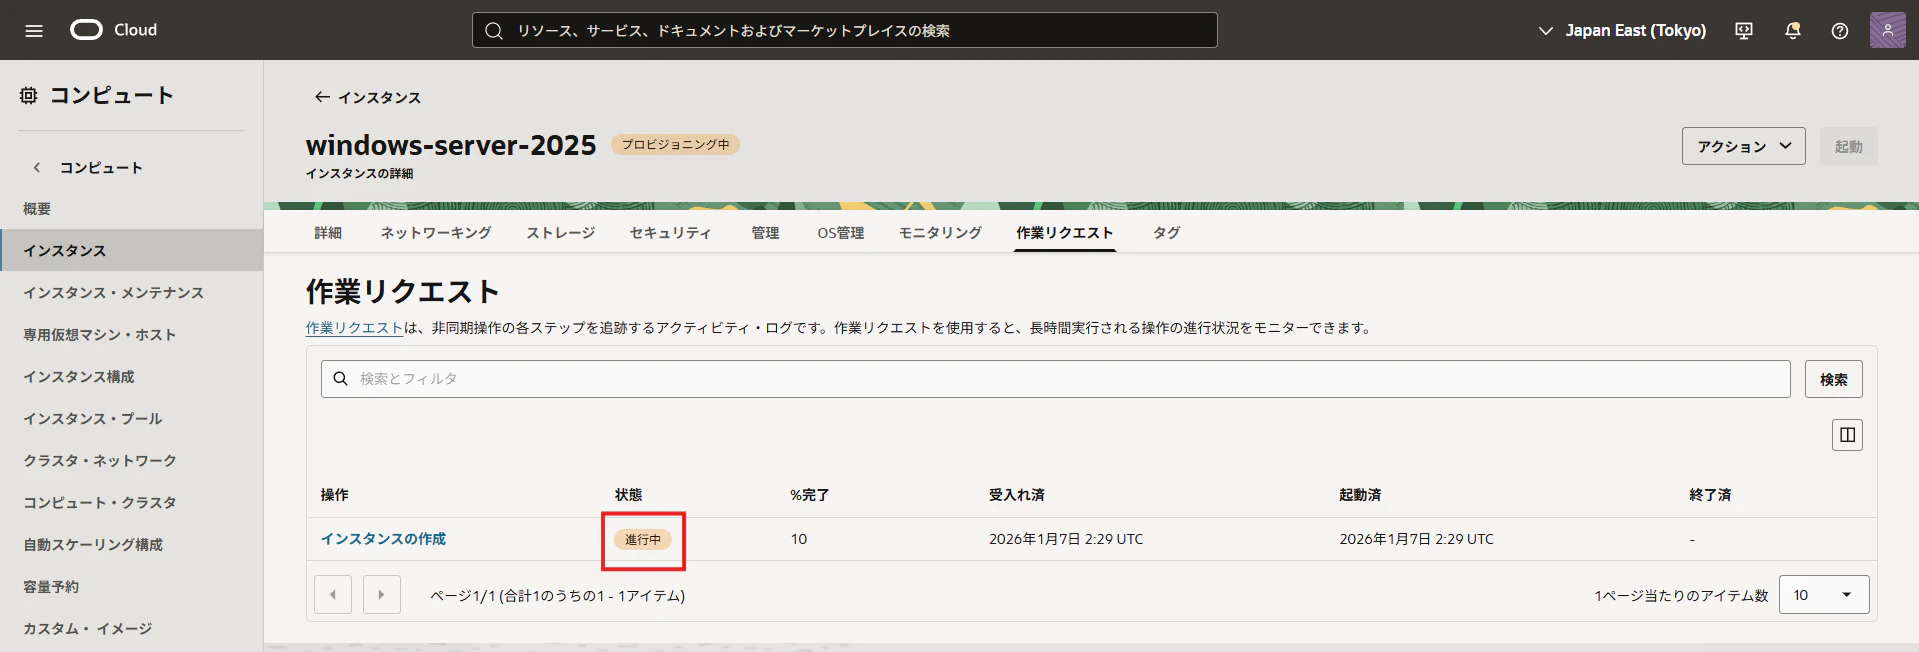Screen dimensions: 1919x652
Task: Switch to the 管理 tab
Action: [x=765, y=233]
